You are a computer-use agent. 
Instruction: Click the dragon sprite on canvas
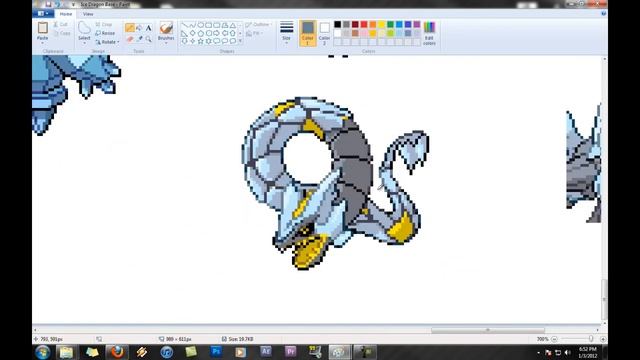click(335, 183)
